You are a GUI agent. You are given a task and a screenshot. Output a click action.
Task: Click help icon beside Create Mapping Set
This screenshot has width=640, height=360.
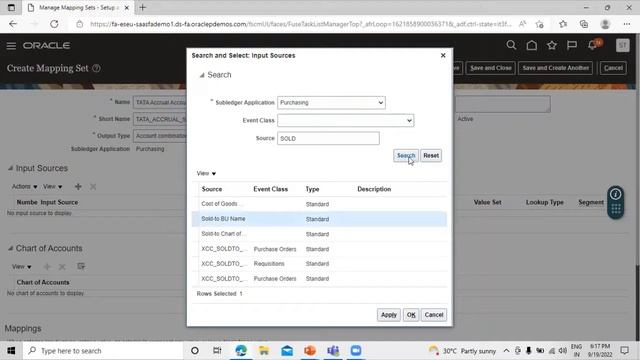96,68
